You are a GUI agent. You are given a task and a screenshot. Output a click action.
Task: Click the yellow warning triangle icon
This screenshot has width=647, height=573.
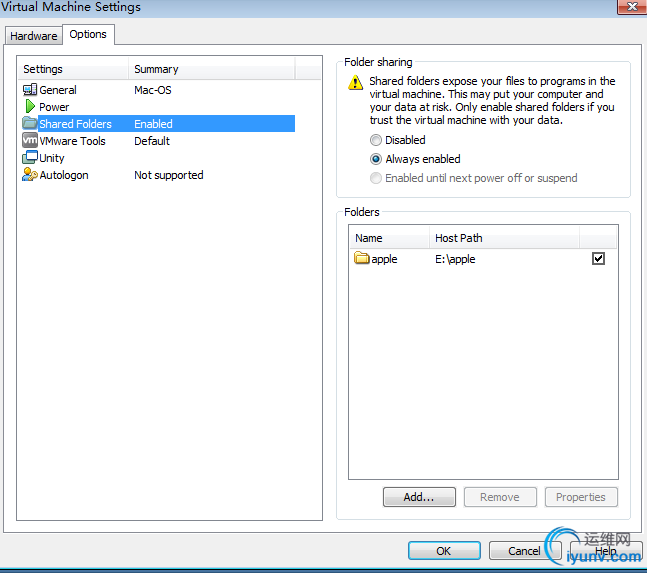(x=355, y=83)
